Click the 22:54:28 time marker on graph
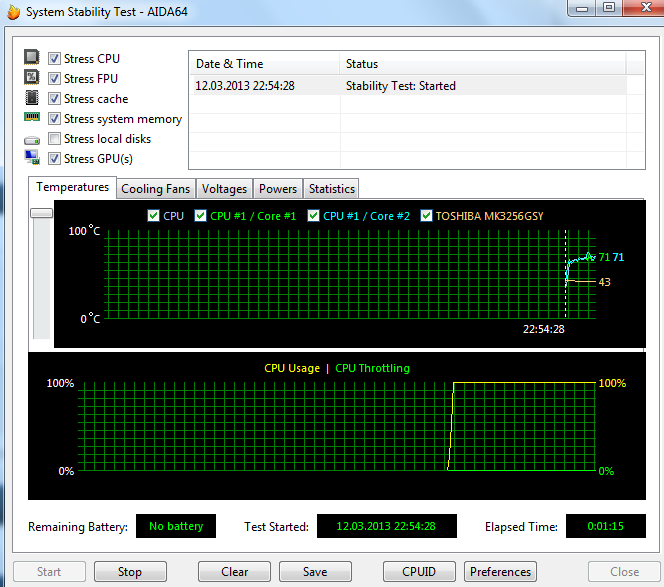Screen dimensions: 664x587 (x=544, y=329)
